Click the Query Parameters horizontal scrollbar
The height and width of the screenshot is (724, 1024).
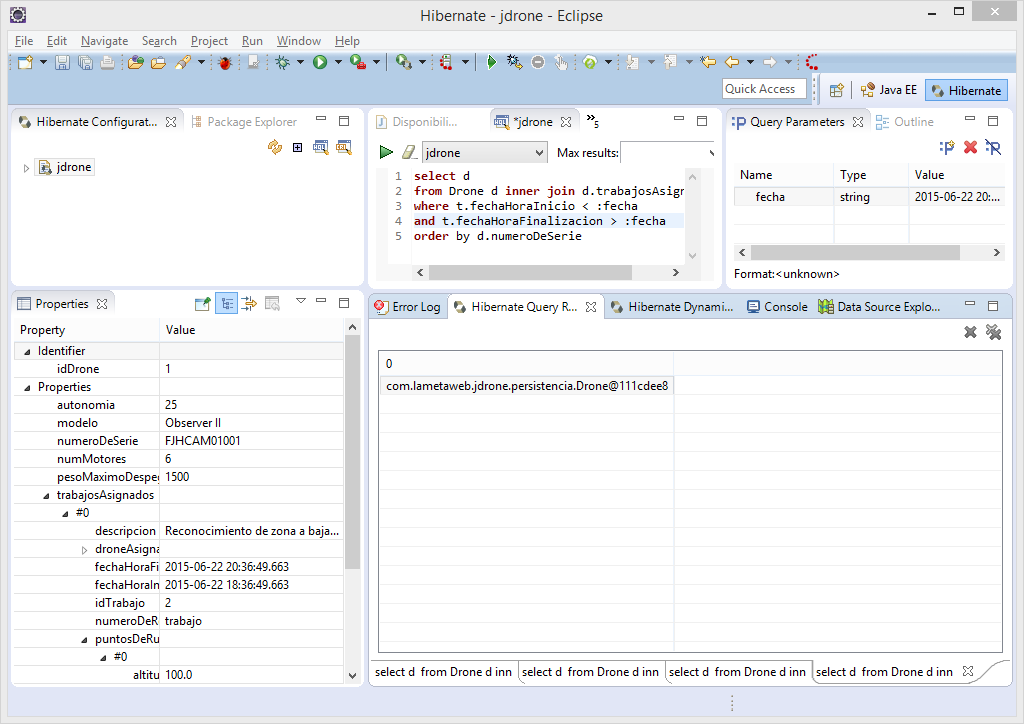pos(855,252)
